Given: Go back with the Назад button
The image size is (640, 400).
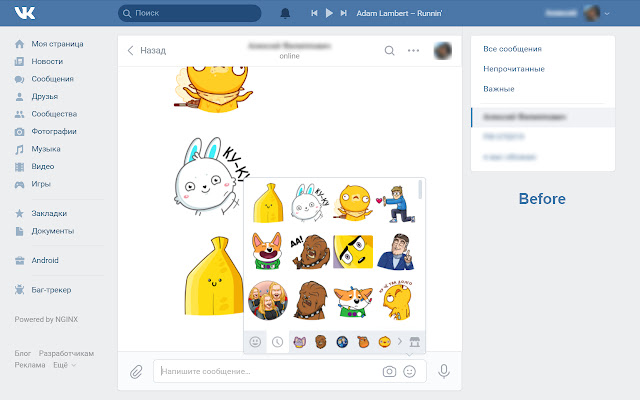Looking at the screenshot, I should [147, 50].
